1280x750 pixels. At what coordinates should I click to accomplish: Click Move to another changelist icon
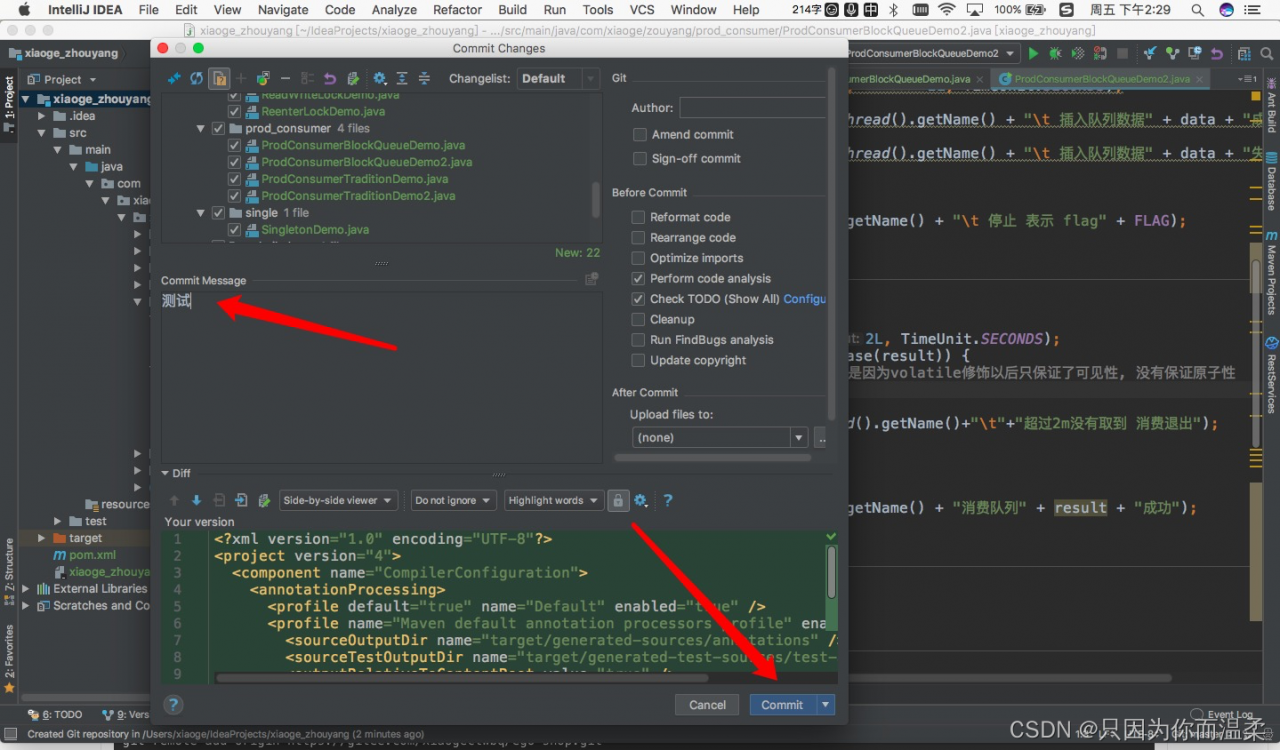point(263,78)
